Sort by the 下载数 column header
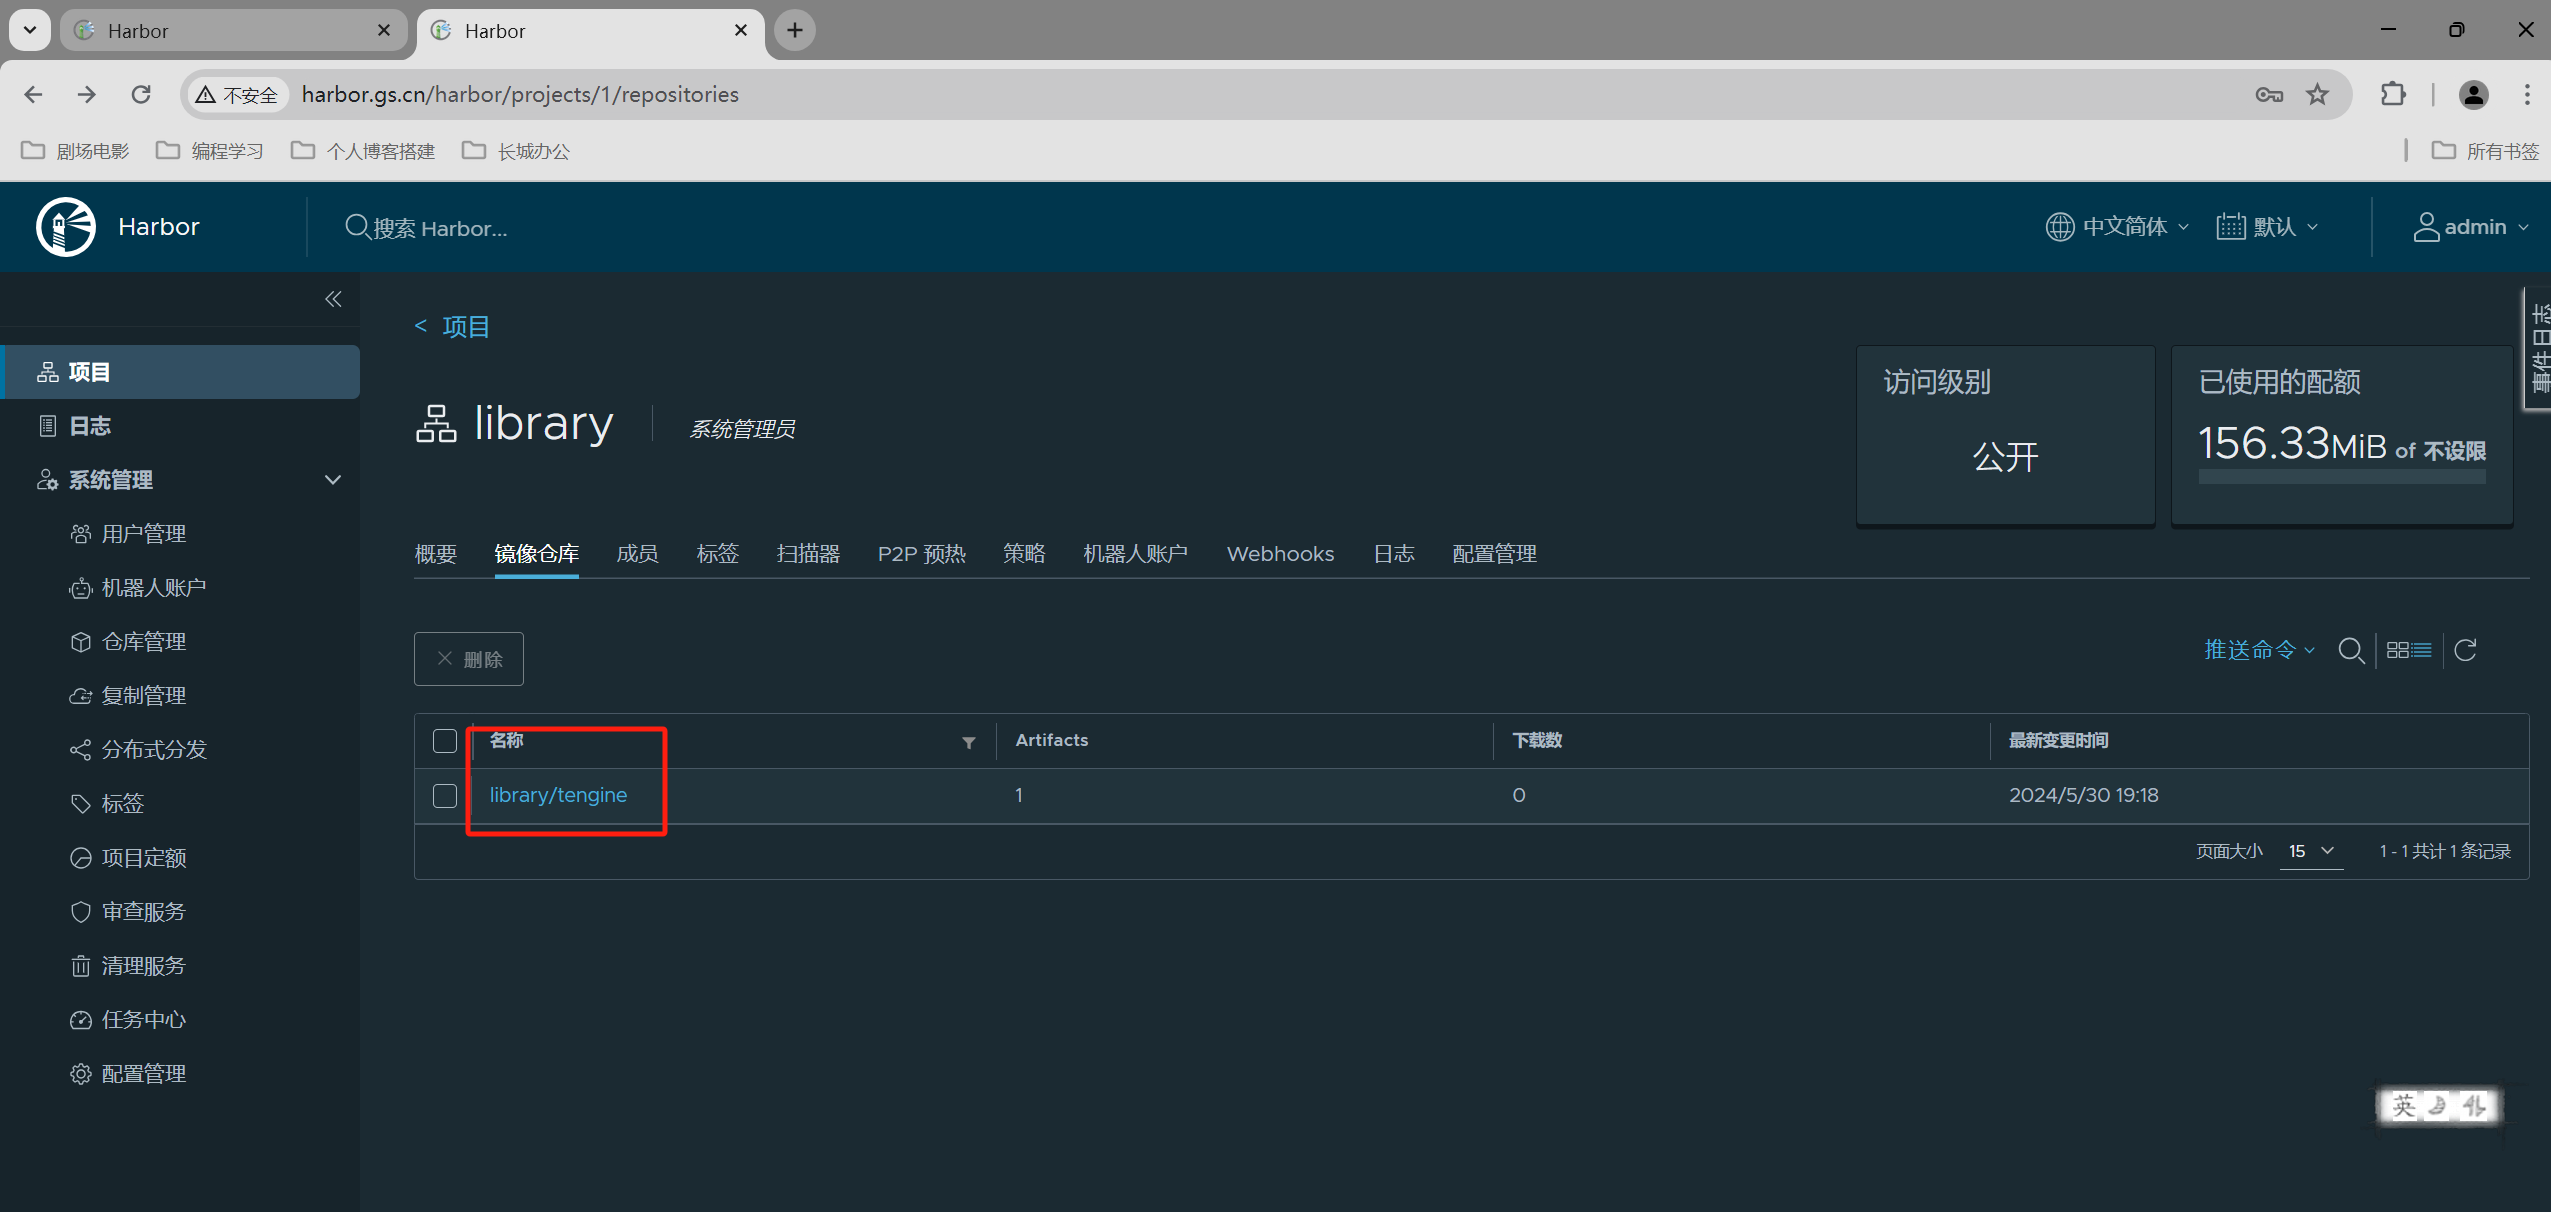This screenshot has width=2551, height=1212. click(x=1537, y=740)
